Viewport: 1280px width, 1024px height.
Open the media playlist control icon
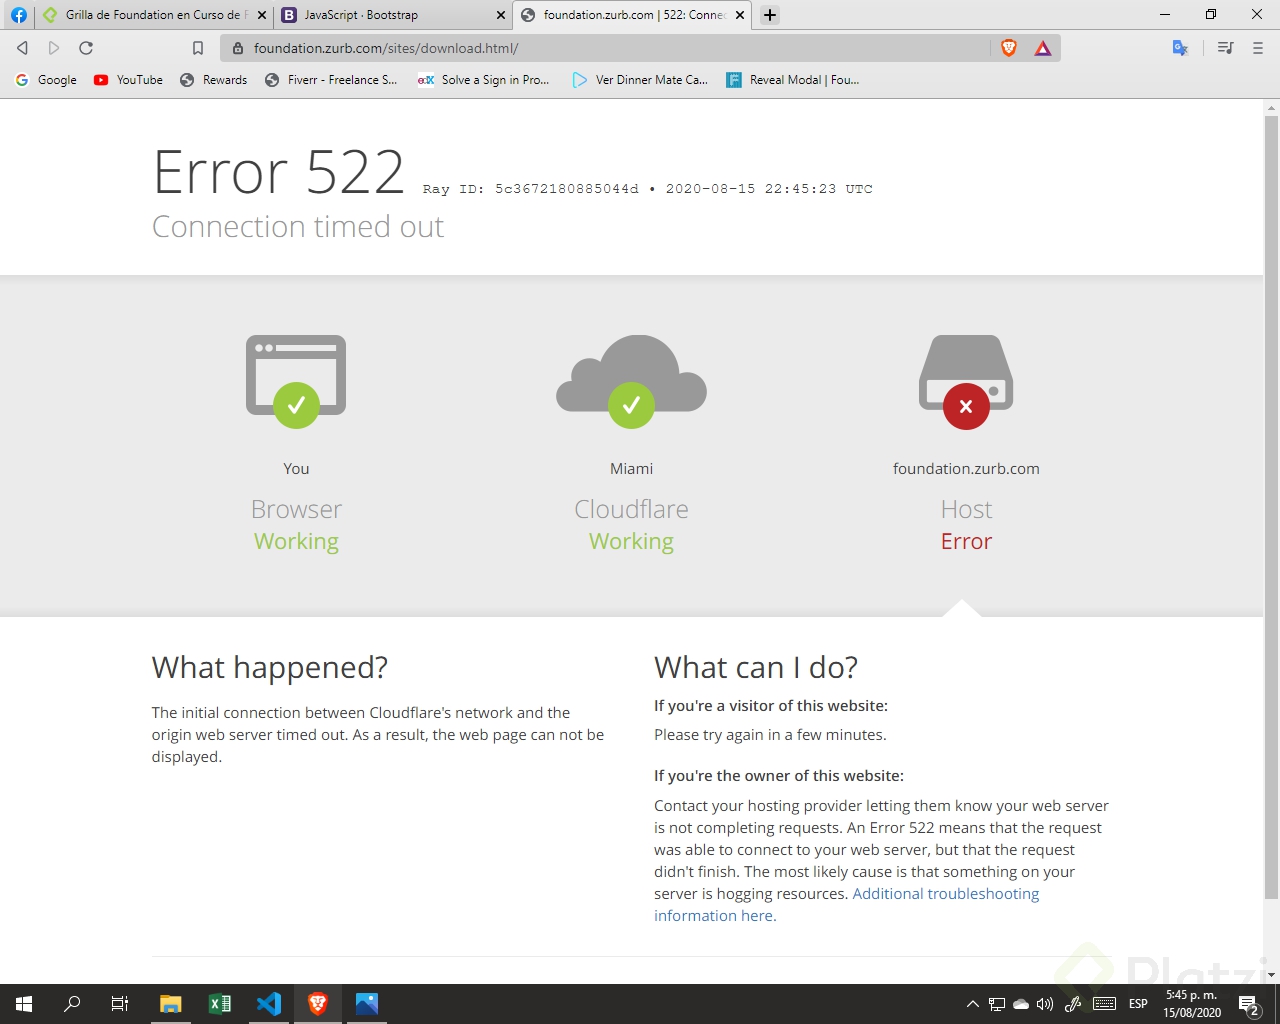(x=1225, y=48)
